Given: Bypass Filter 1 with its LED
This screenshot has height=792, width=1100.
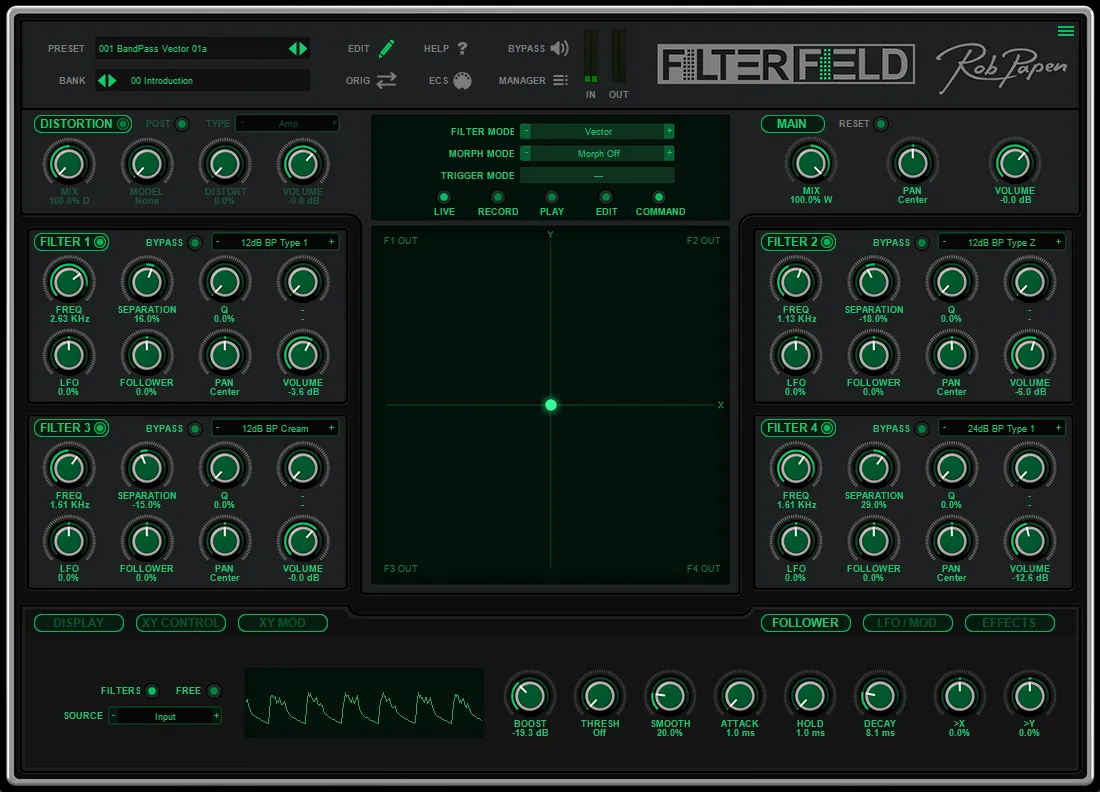Looking at the screenshot, I should tap(195, 243).
